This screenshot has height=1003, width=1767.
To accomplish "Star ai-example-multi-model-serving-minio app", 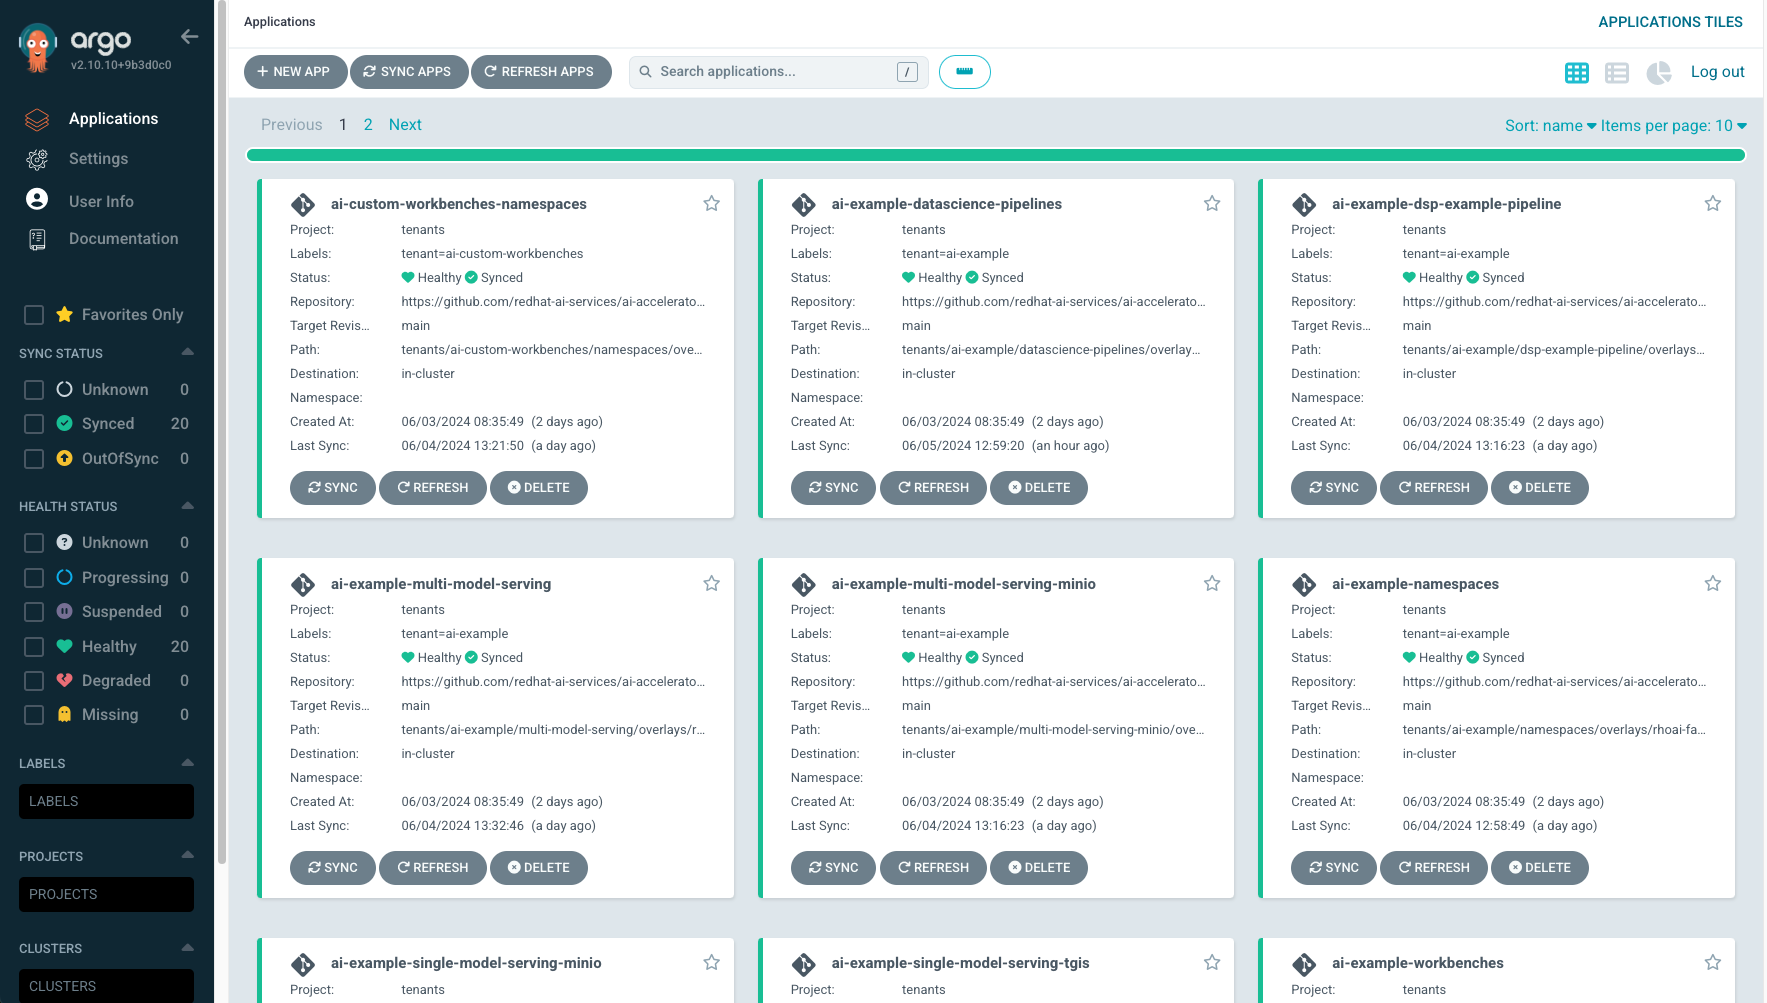I will [1212, 583].
